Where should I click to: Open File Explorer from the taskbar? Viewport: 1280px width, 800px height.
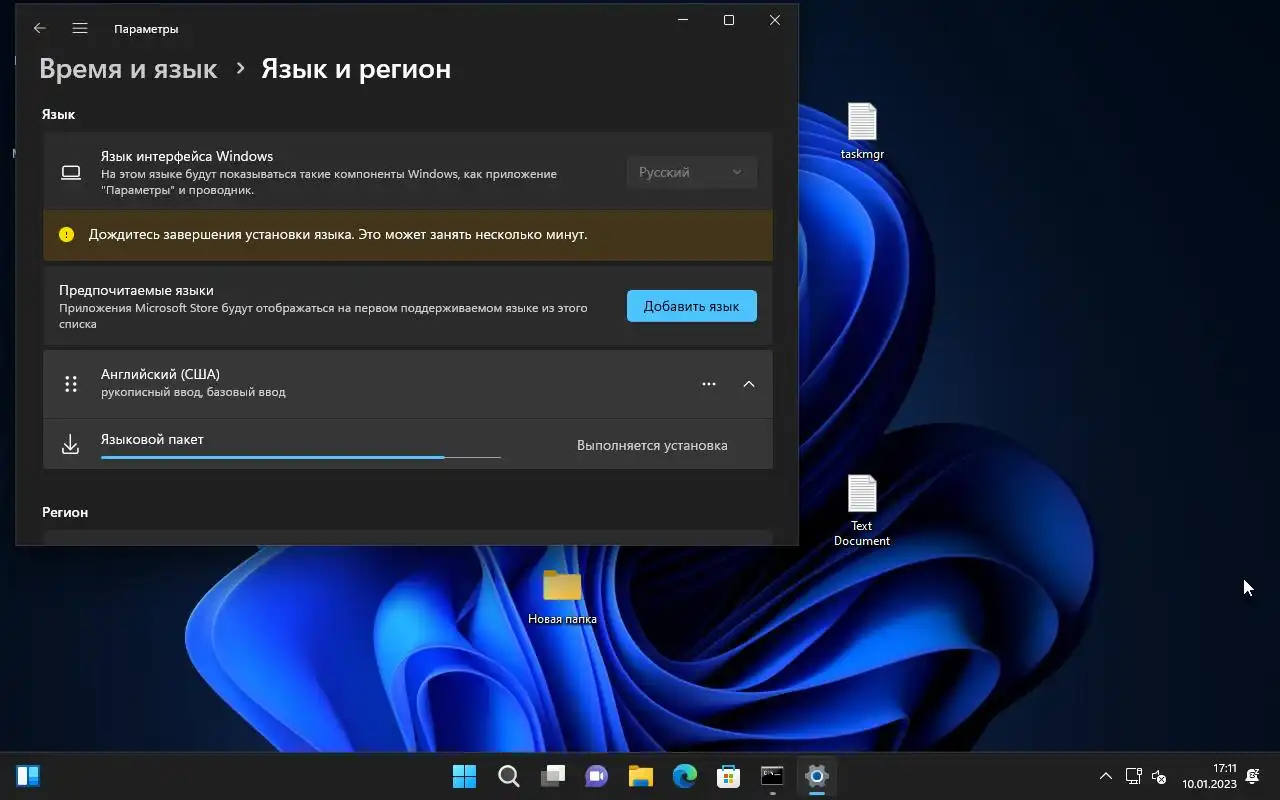640,776
